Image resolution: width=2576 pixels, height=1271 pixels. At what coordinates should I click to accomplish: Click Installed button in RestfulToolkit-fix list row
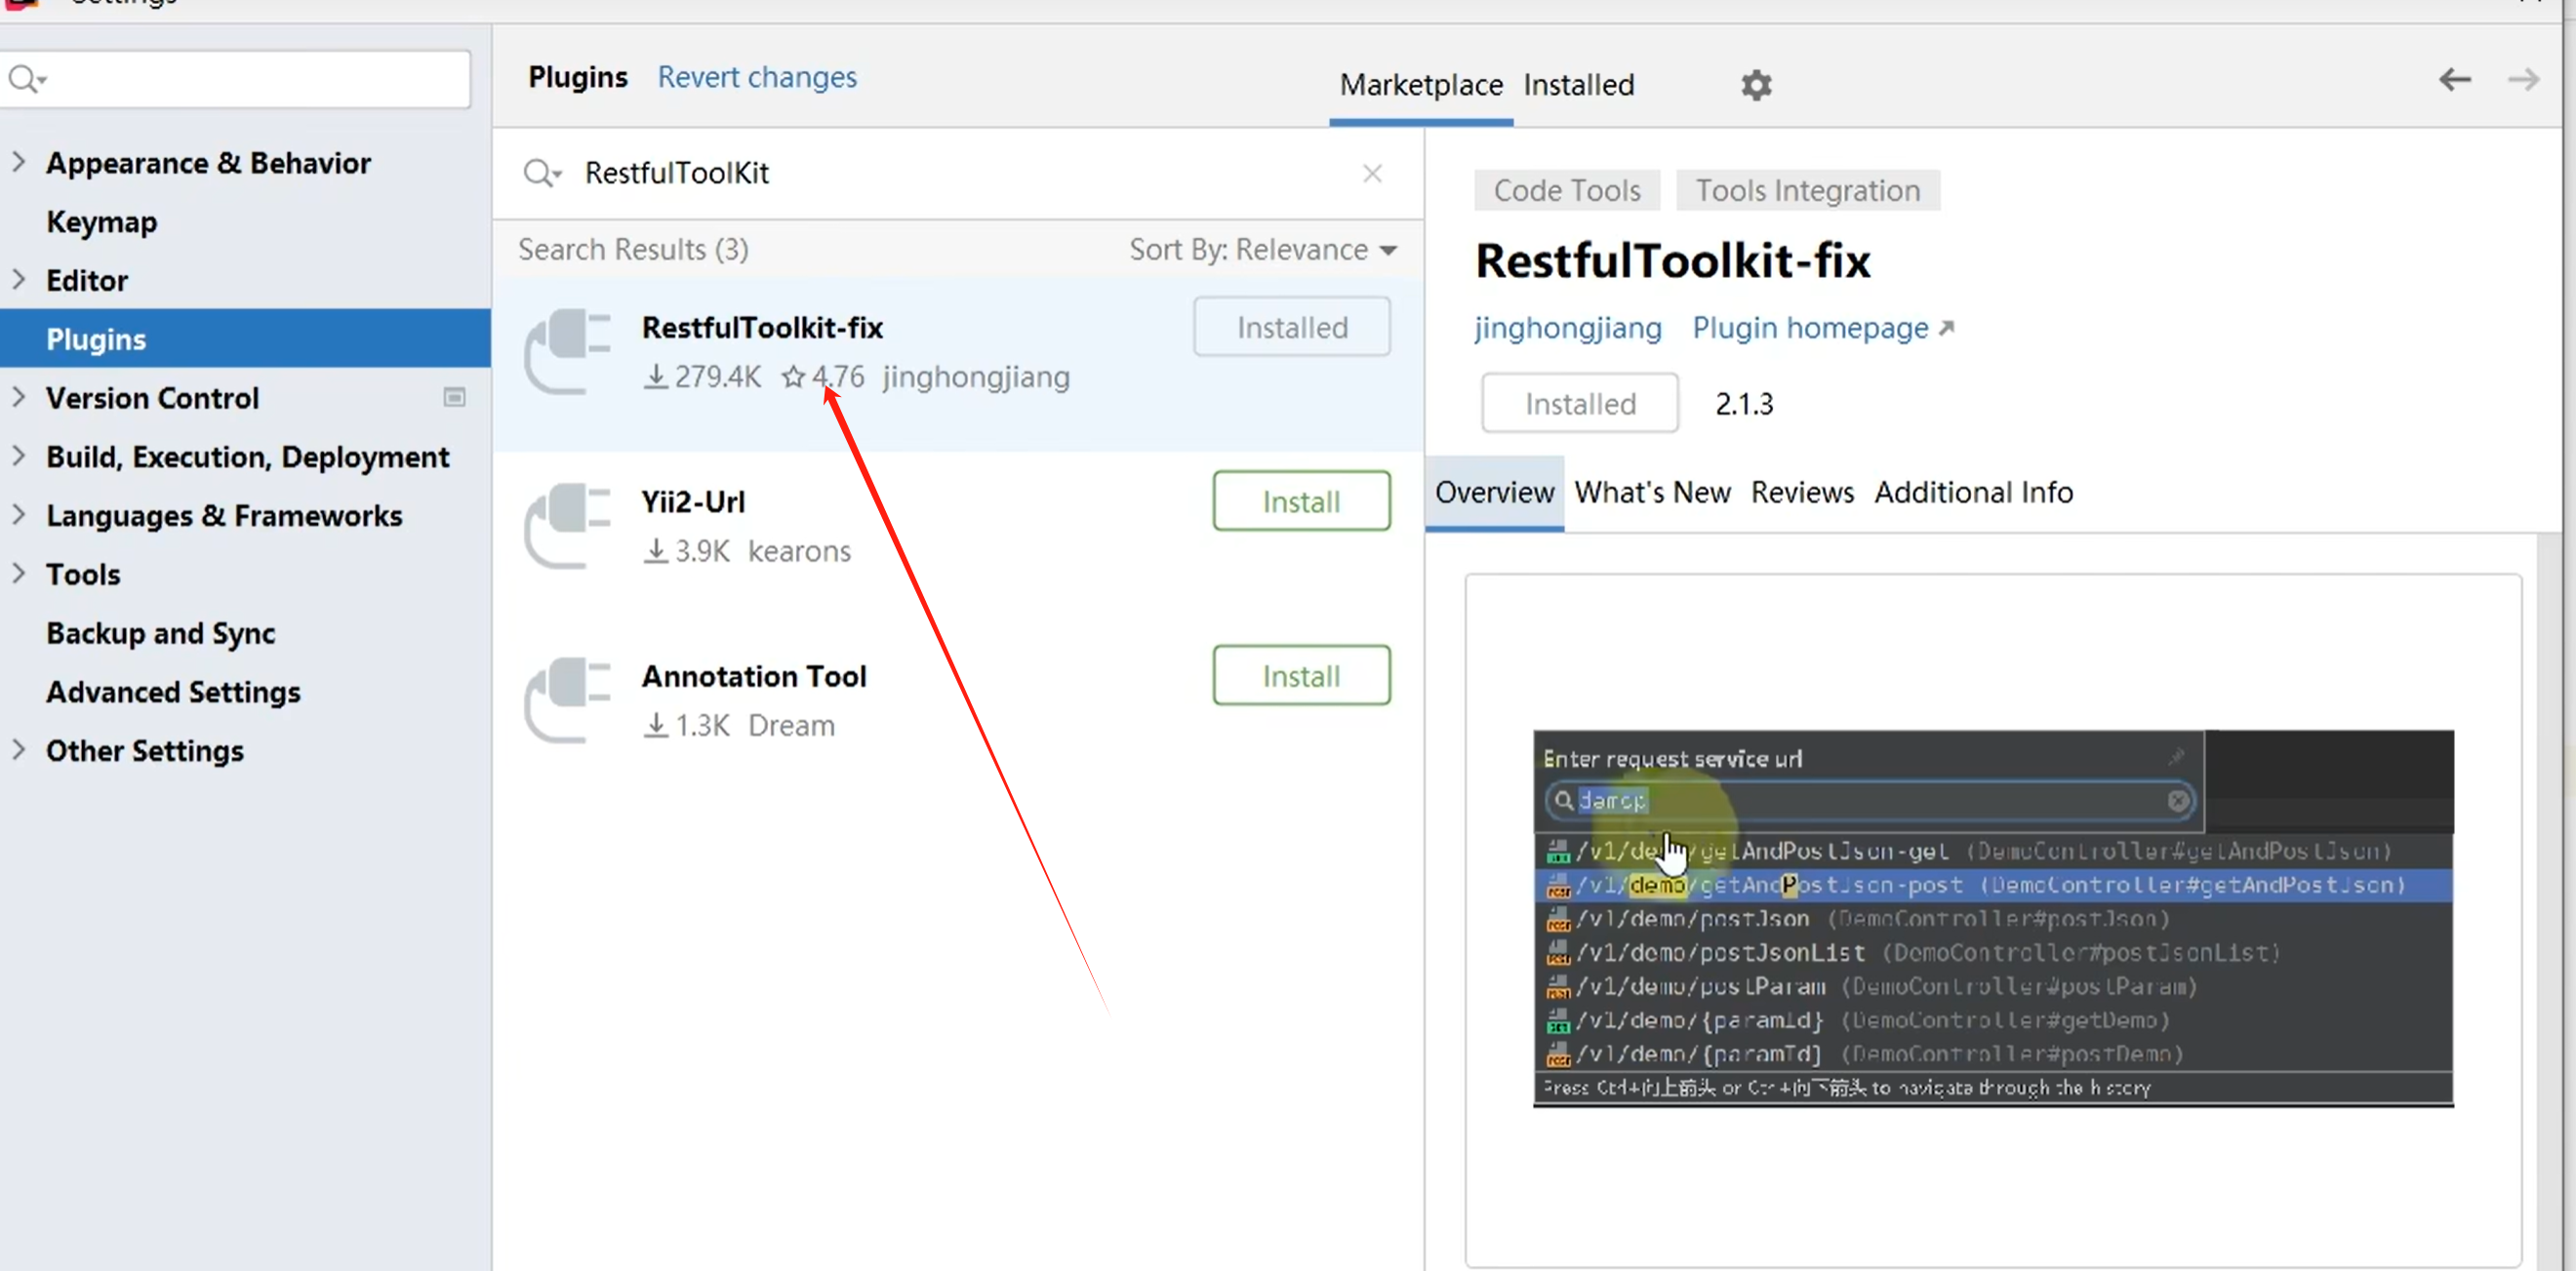click(1292, 327)
